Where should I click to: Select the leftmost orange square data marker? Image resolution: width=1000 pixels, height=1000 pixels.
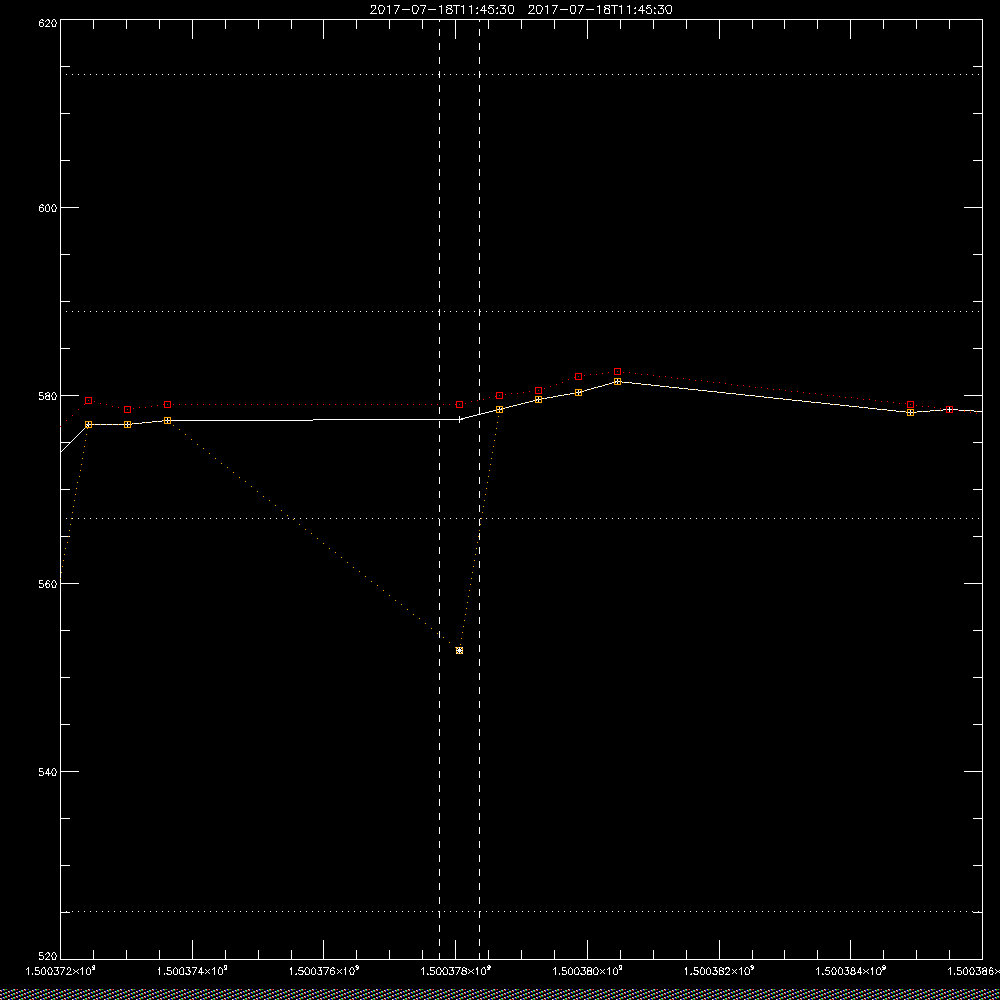tap(89, 424)
